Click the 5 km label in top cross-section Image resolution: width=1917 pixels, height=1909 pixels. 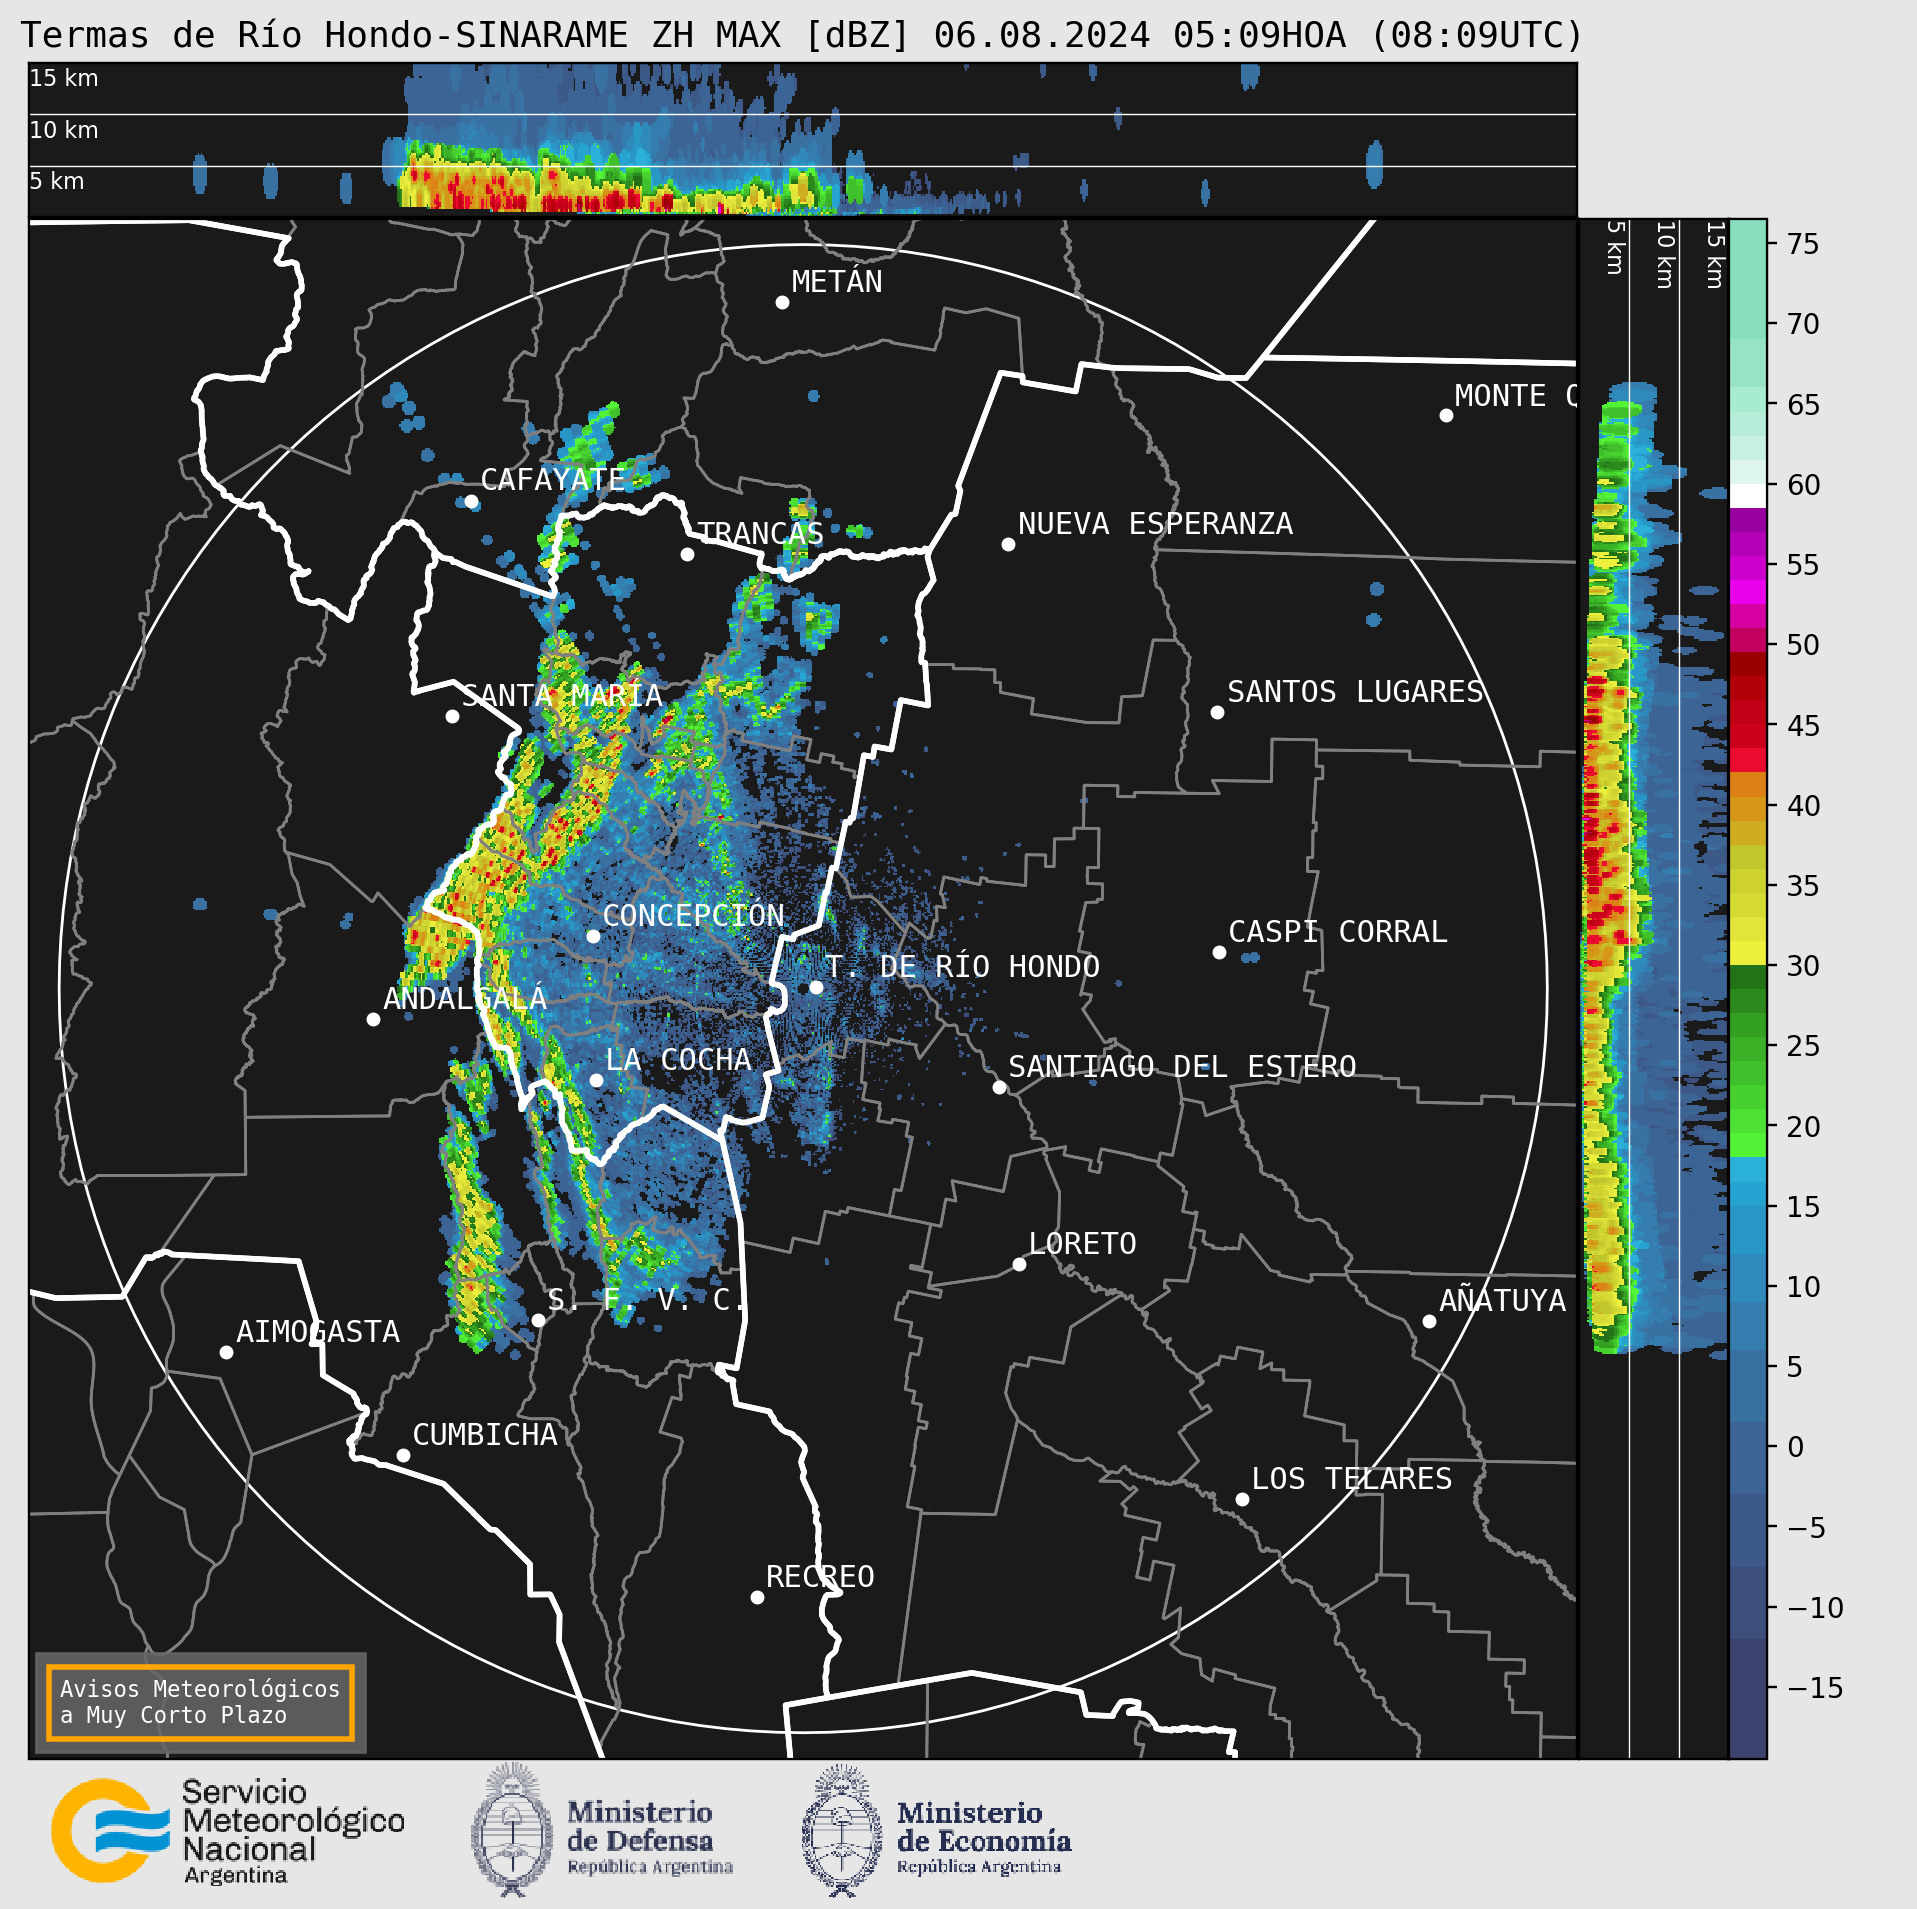[57, 181]
